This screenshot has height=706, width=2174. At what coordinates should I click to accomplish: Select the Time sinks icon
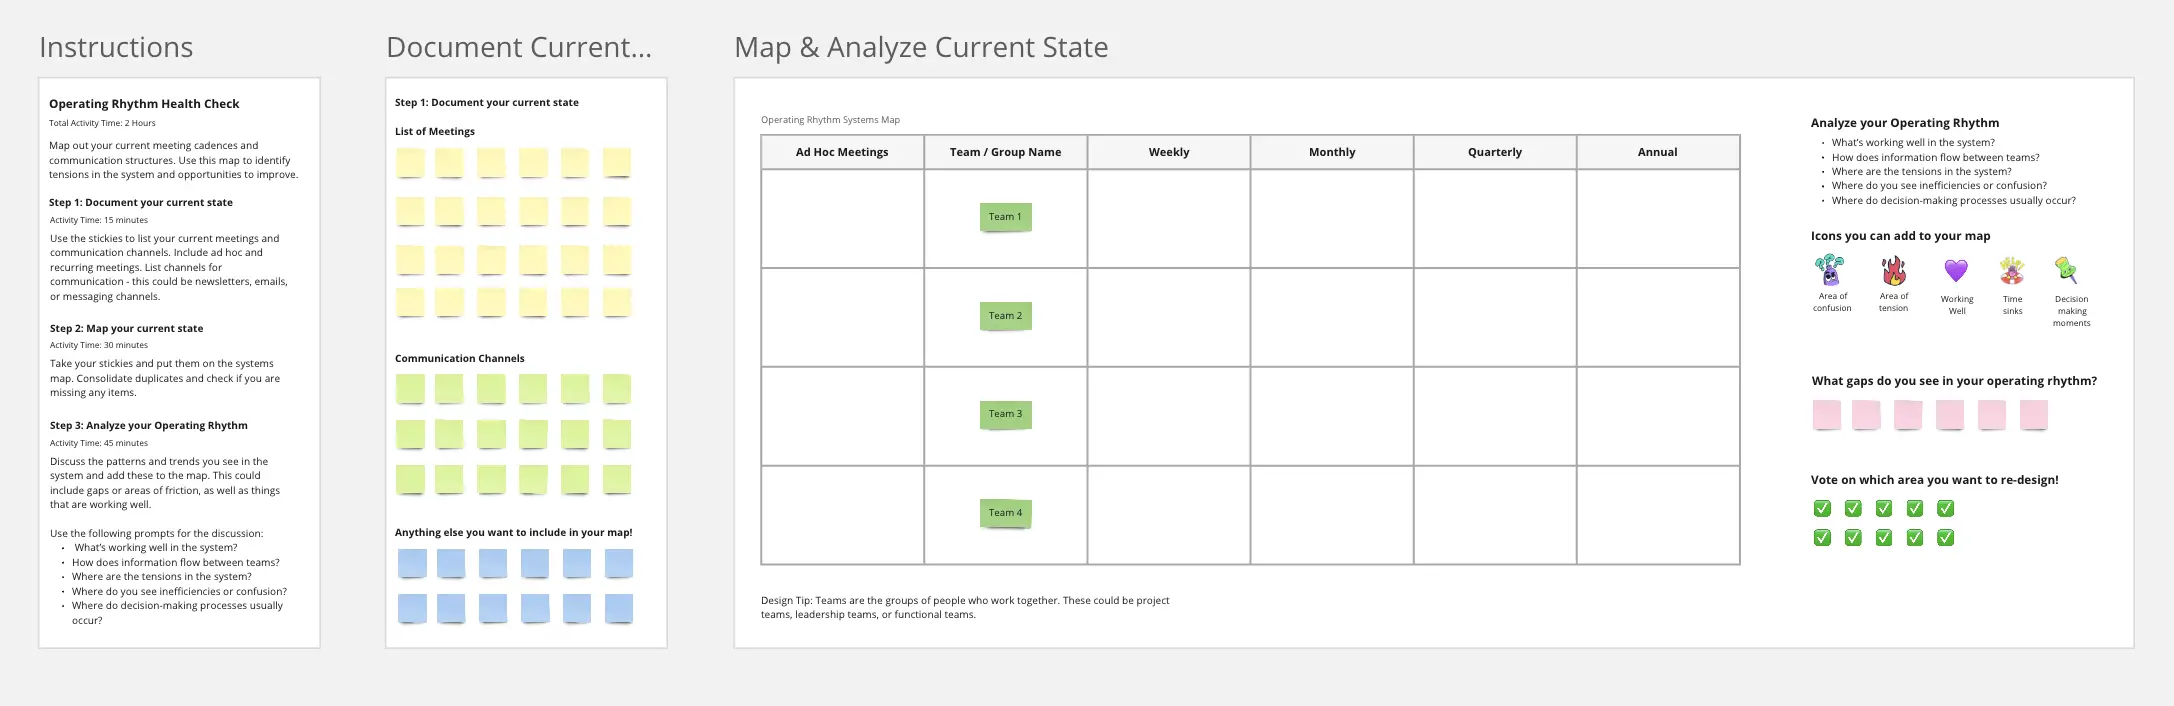click(2012, 270)
